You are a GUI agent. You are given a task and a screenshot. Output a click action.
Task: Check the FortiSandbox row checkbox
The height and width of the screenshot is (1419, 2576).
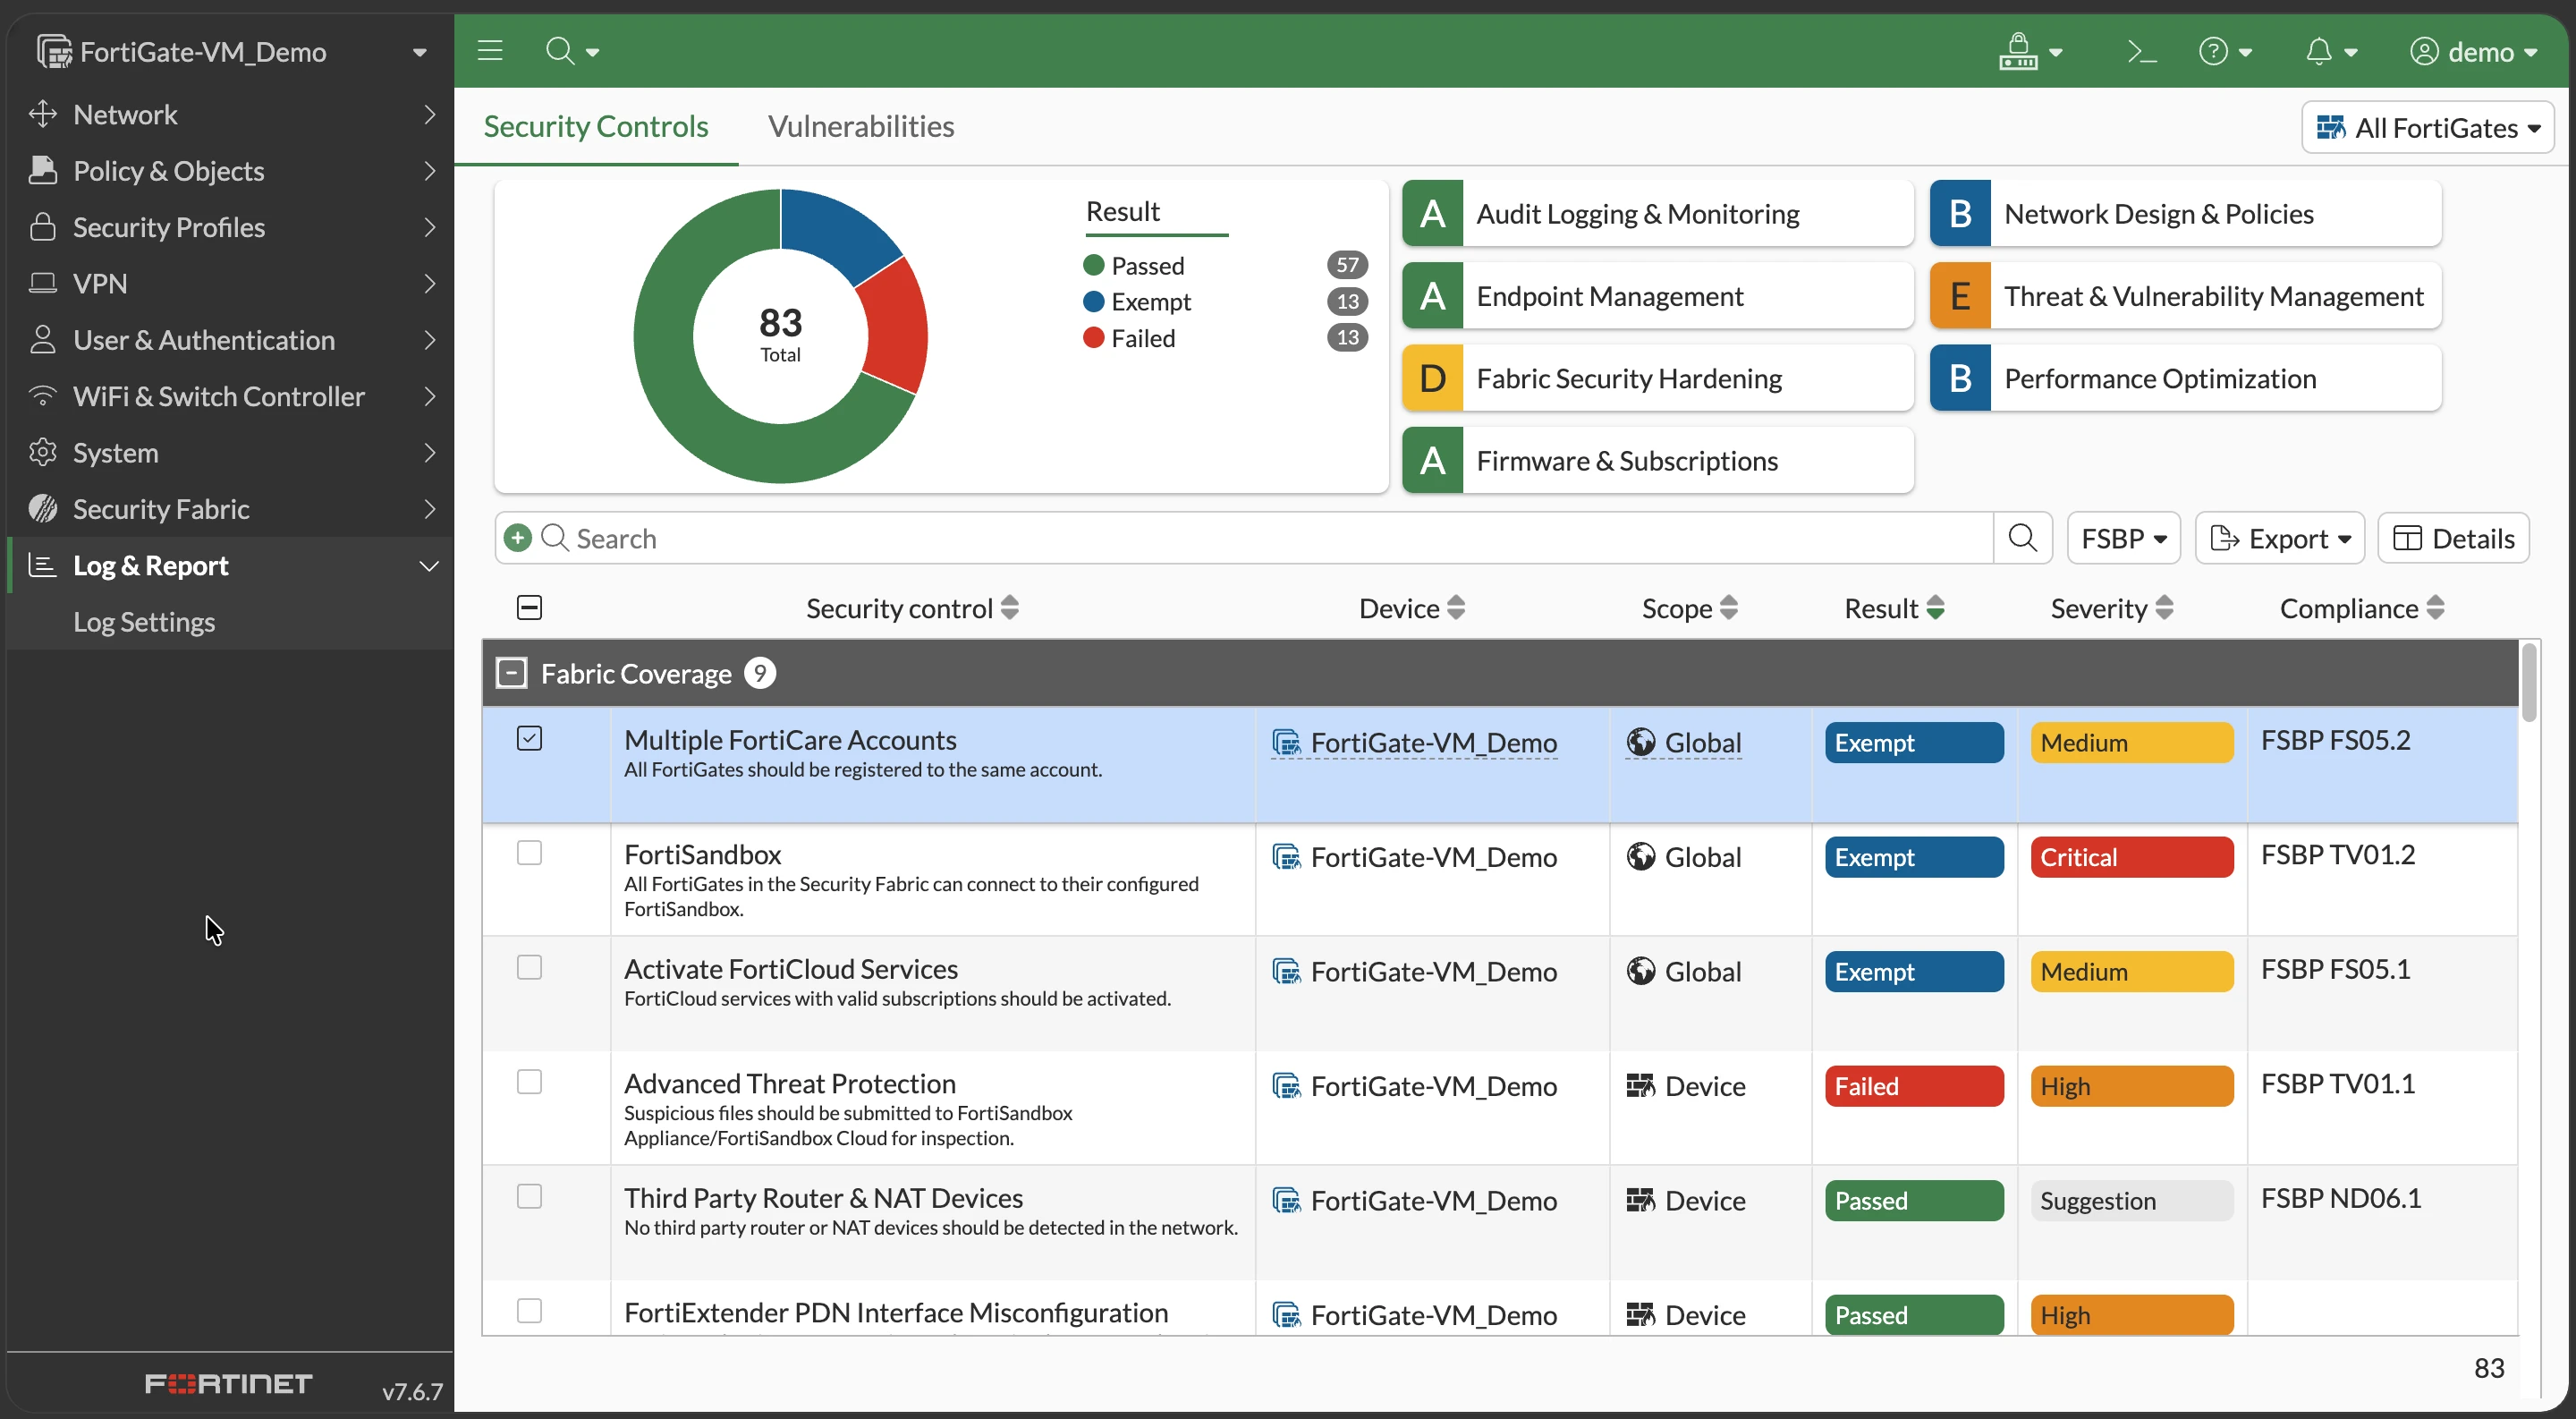click(529, 853)
